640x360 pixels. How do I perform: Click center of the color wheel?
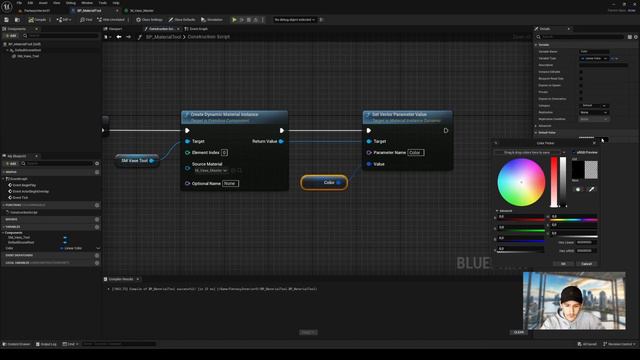tap(521, 182)
